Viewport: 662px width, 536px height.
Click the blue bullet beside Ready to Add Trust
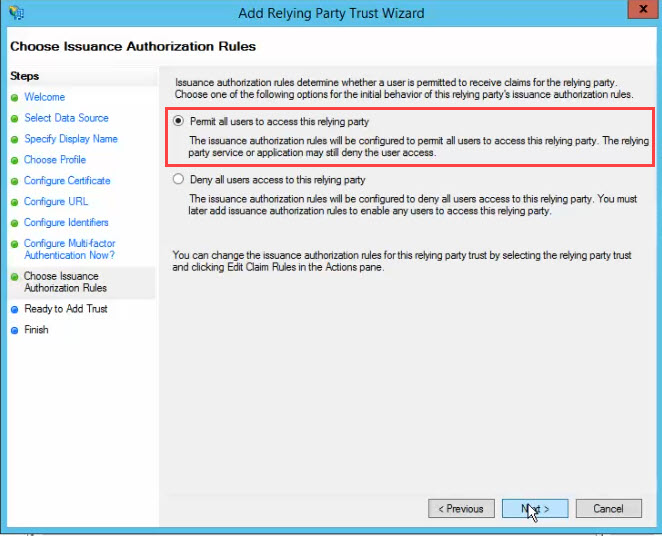[15, 309]
